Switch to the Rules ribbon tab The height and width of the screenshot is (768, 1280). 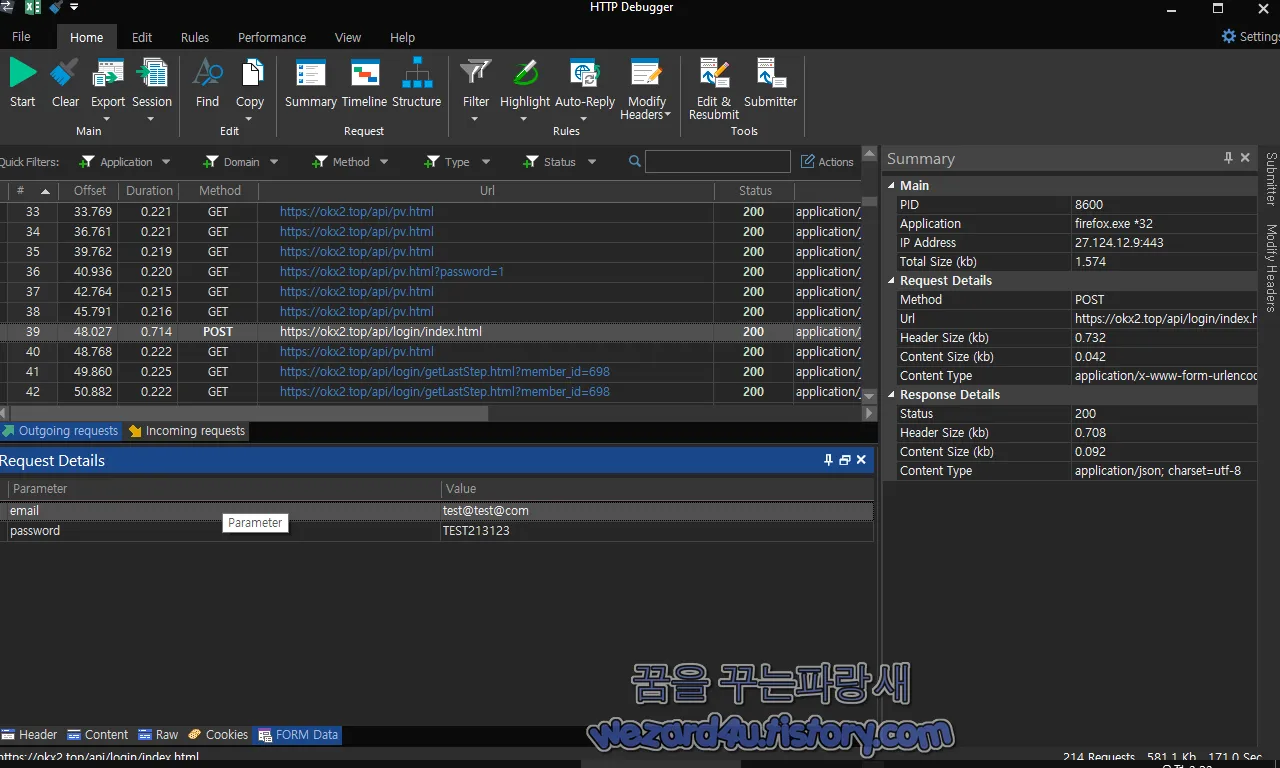click(195, 37)
